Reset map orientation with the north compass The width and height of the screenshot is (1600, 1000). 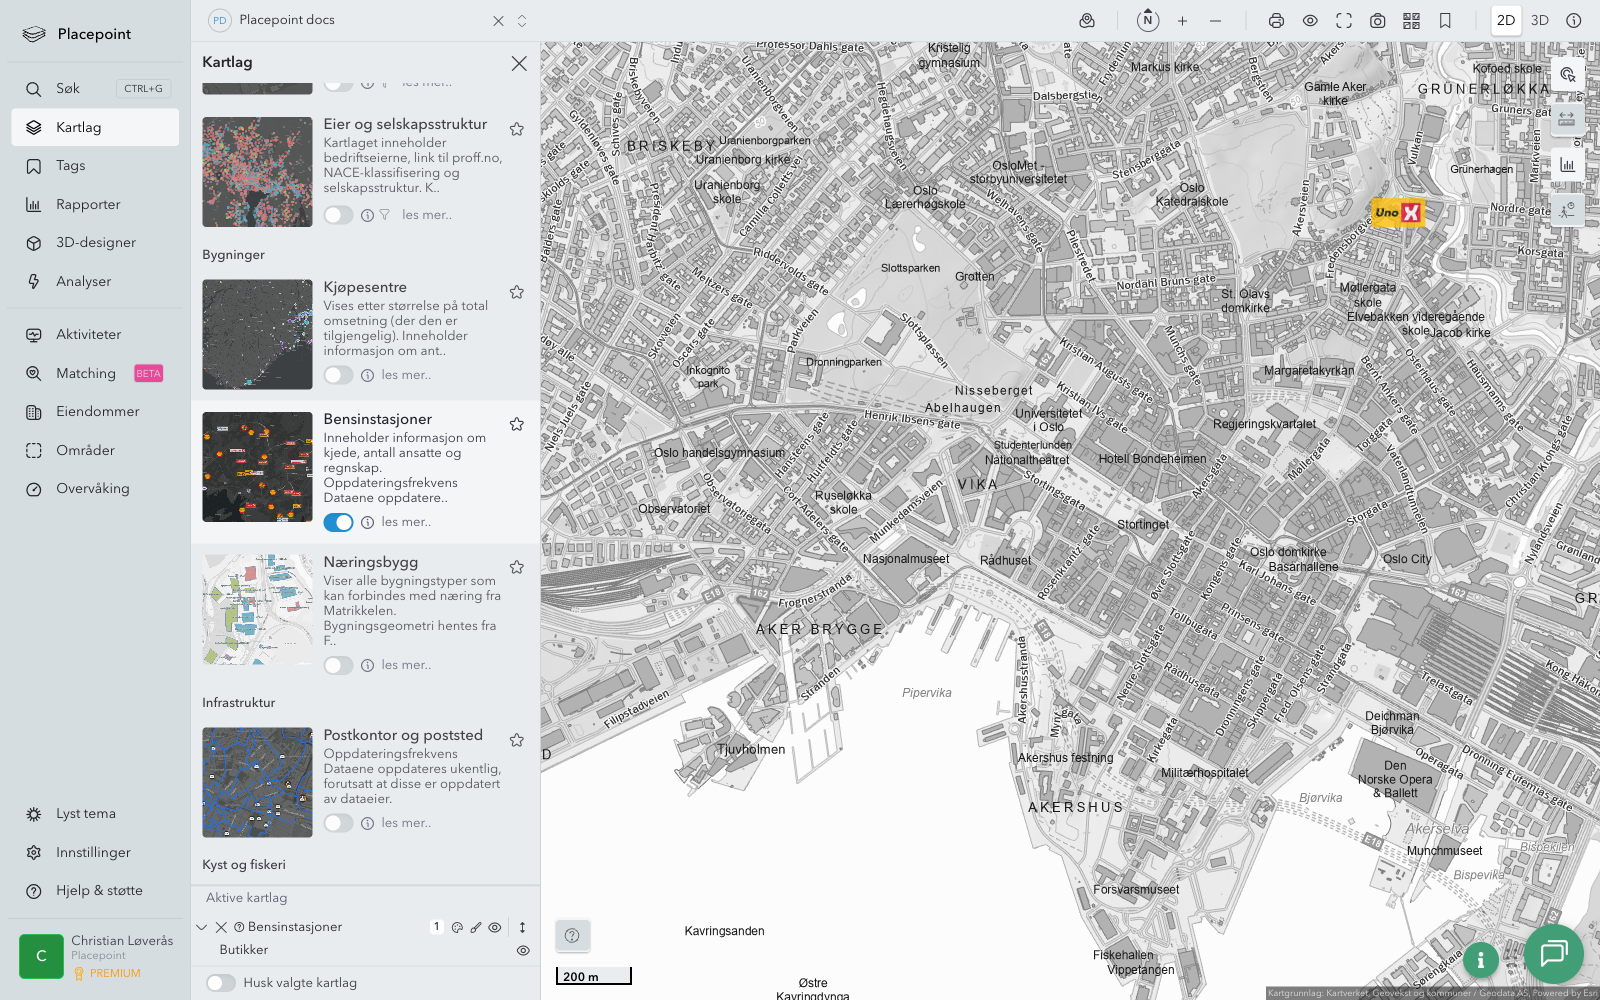[1148, 20]
